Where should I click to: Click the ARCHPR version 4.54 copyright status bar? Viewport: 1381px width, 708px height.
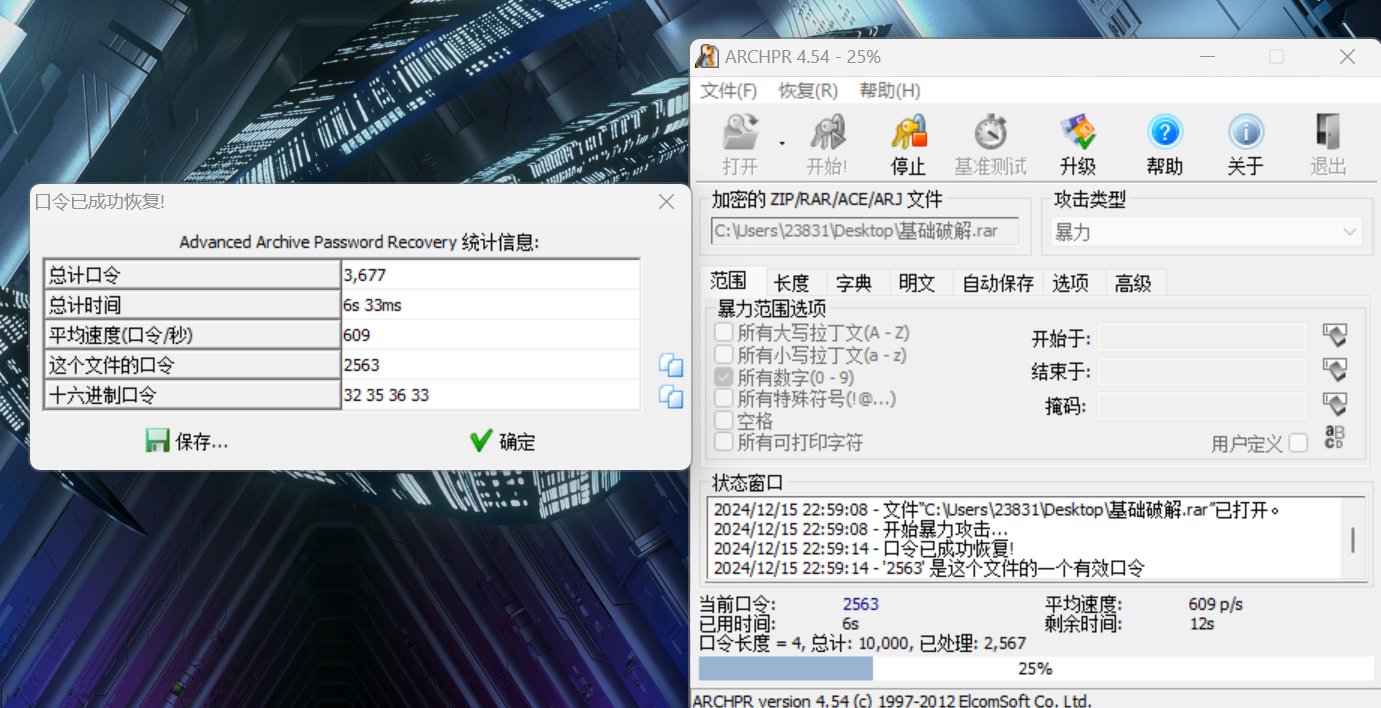tap(892, 700)
